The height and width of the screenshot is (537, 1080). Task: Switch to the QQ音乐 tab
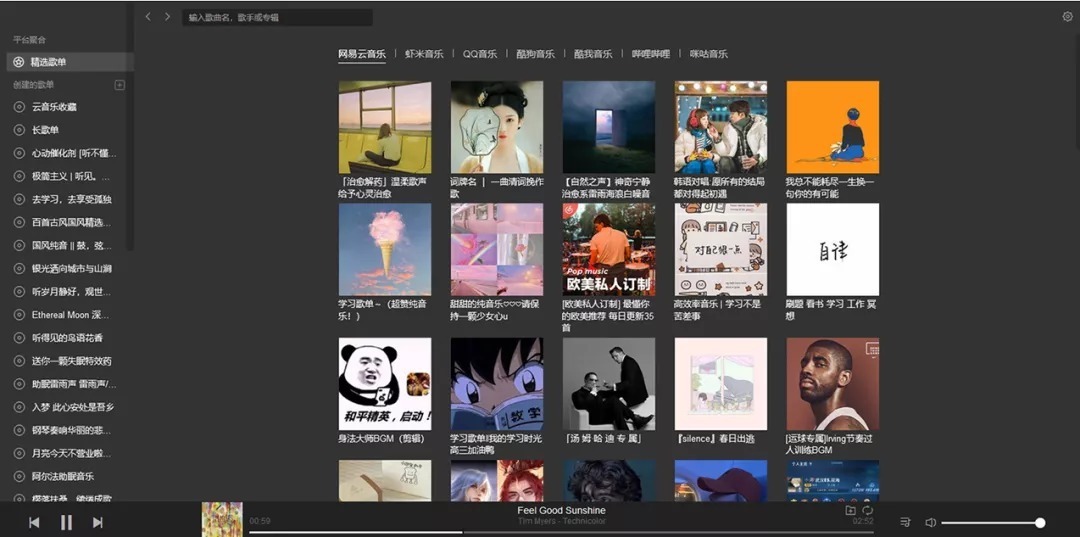pos(480,54)
